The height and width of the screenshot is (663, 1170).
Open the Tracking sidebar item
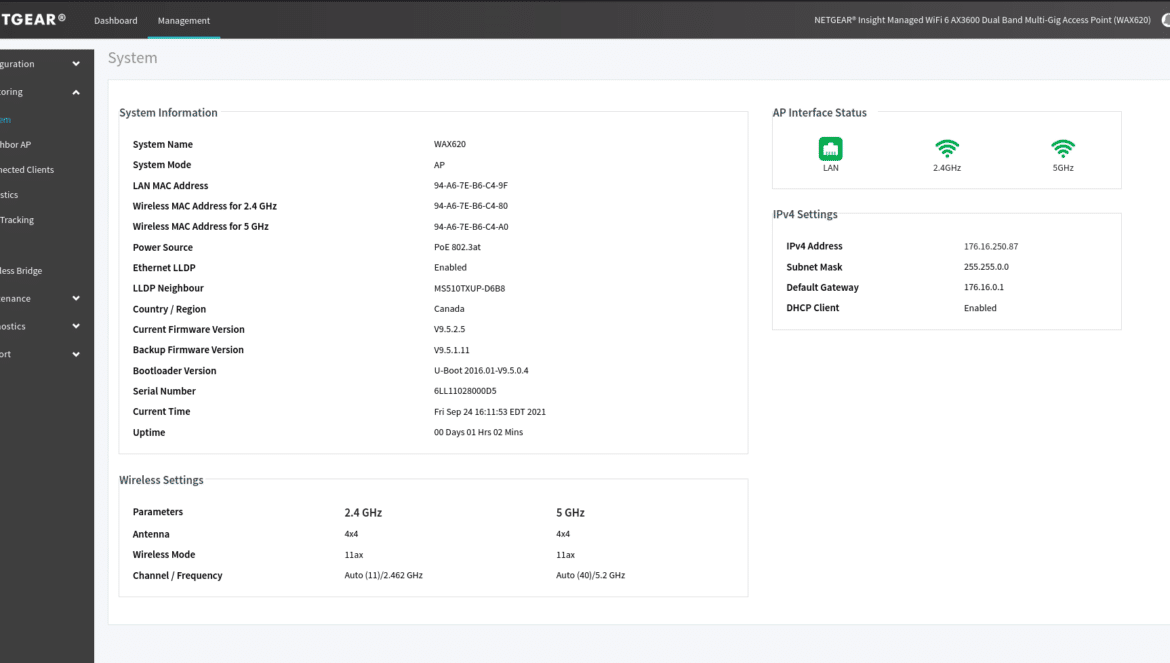(x=17, y=220)
